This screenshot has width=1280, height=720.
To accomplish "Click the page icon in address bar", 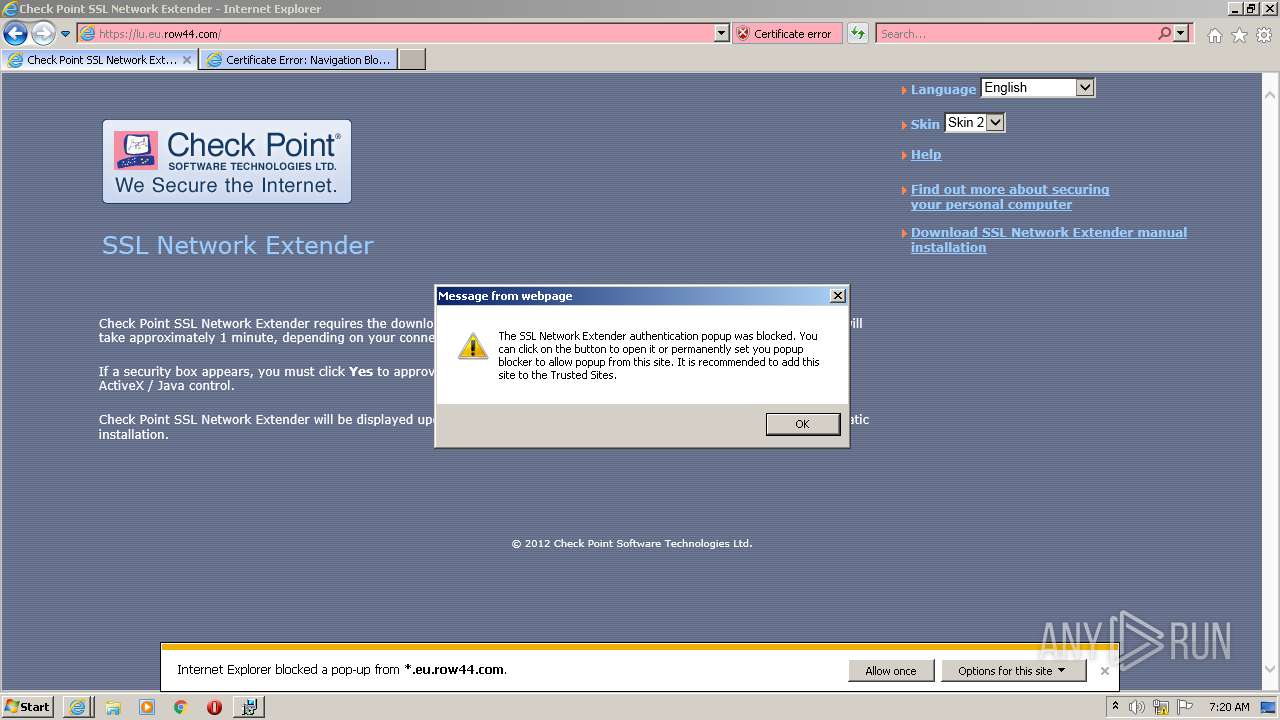I will [x=87, y=33].
